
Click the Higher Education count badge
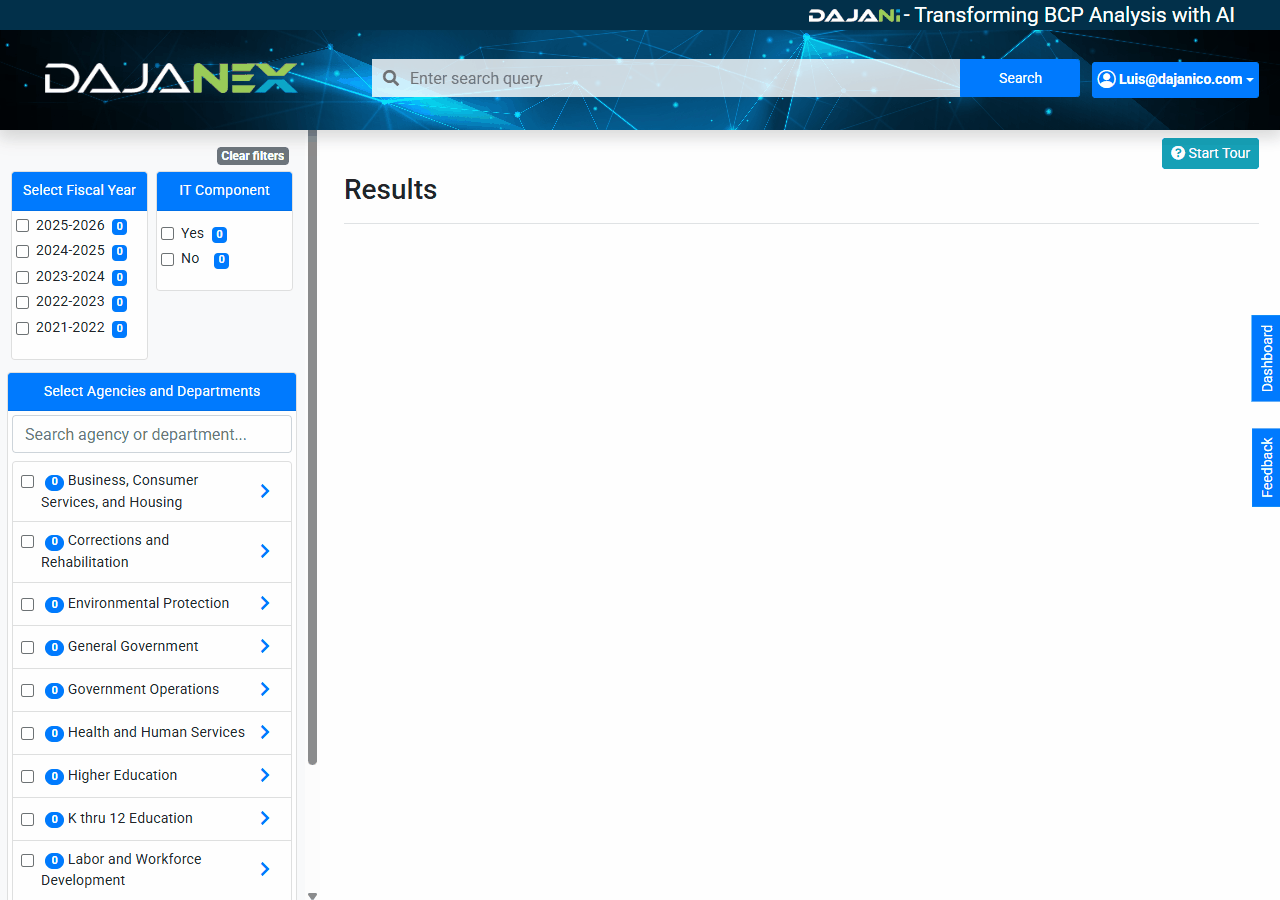click(55, 776)
